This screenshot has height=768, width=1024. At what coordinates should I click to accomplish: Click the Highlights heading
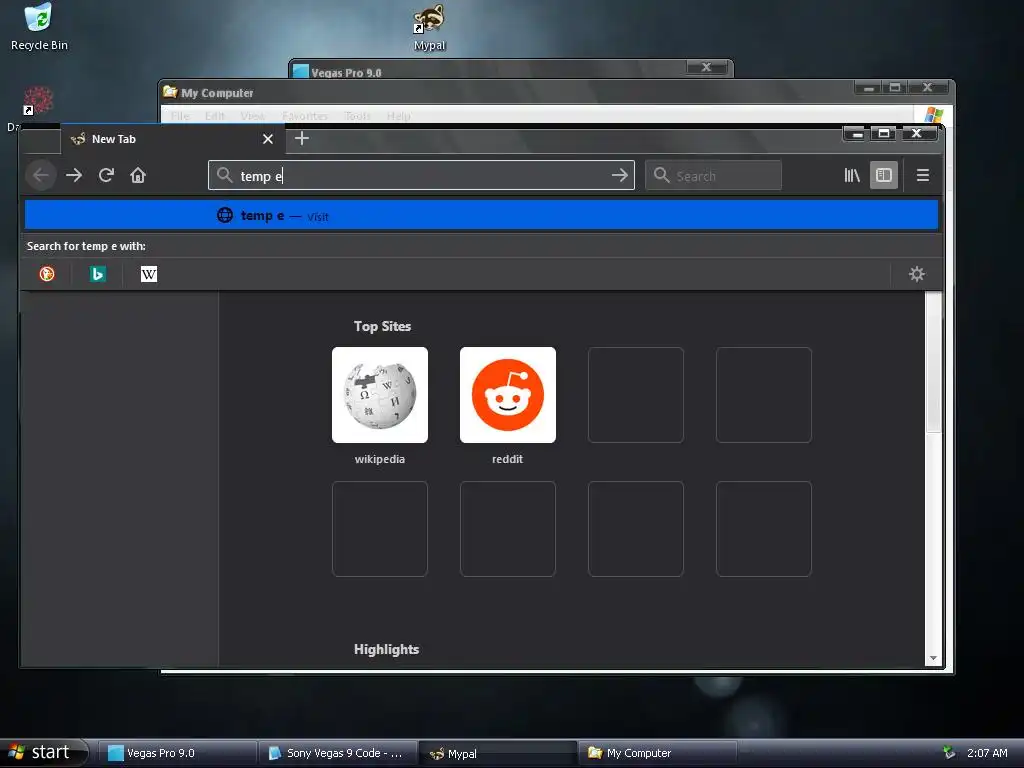[x=386, y=649]
